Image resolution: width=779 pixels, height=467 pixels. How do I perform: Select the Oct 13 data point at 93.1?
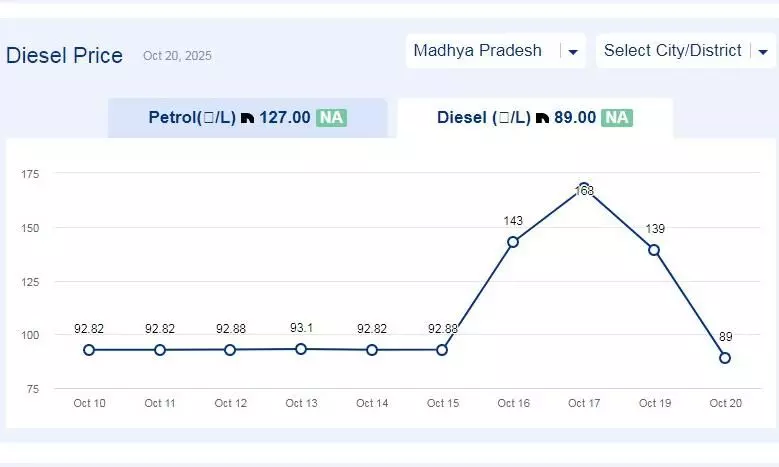(301, 349)
